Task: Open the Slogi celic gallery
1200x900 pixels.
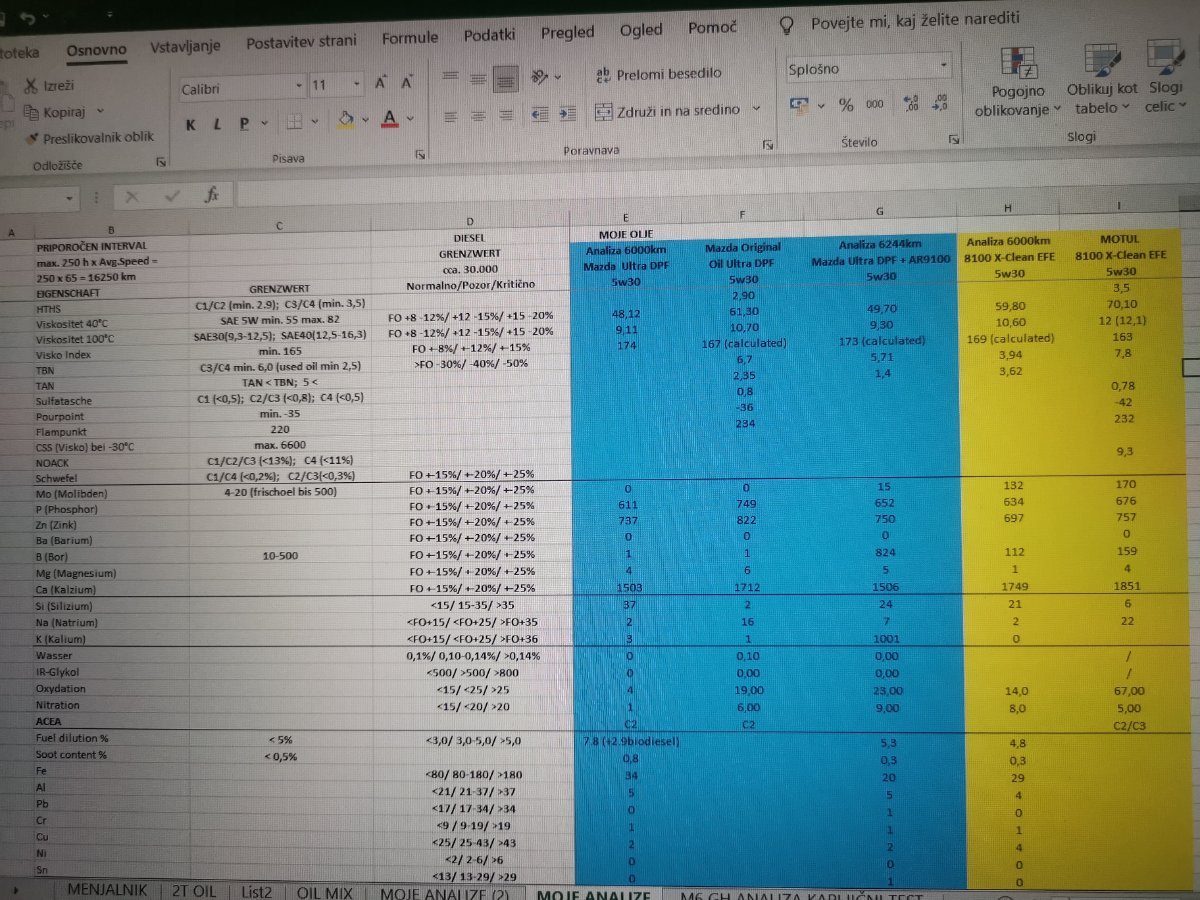Action: tap(1164, 78)
